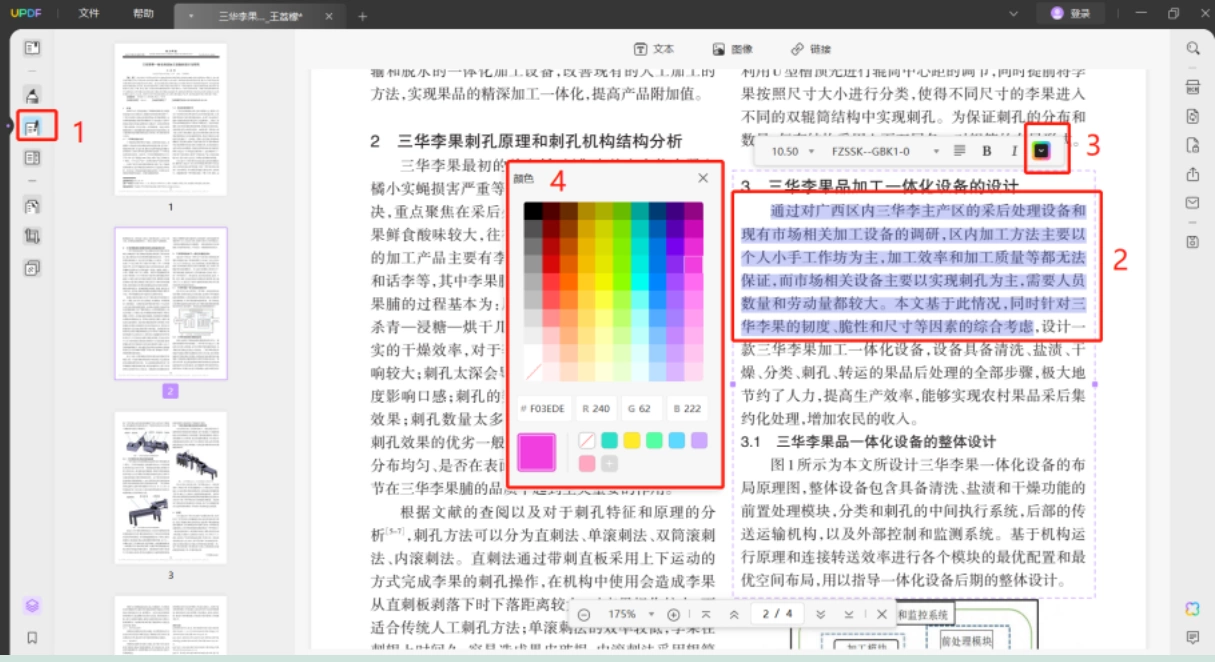Zoom out with the minus button
The image size is (1215, 662).
[584, 614]
